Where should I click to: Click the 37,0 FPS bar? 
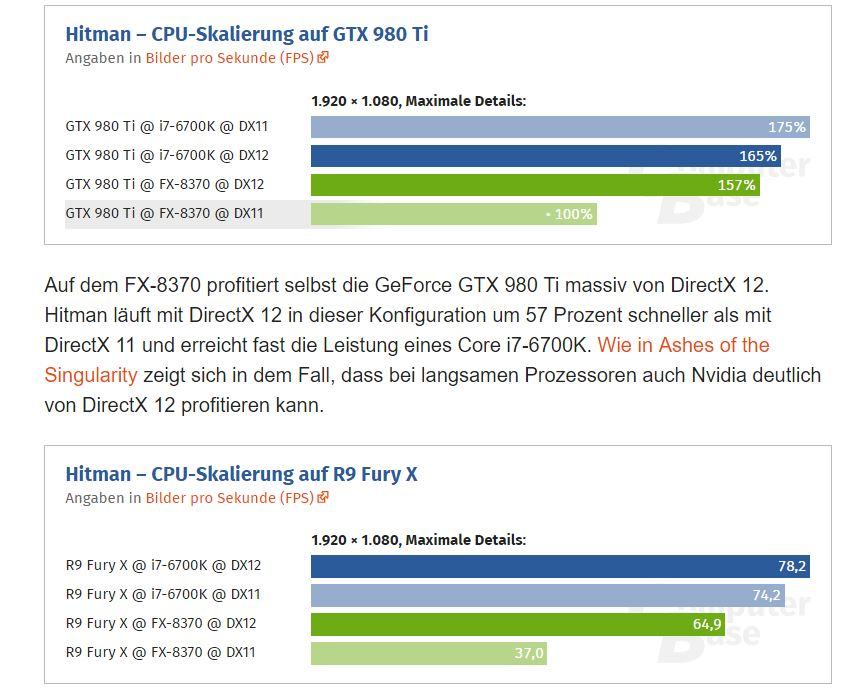428,653
